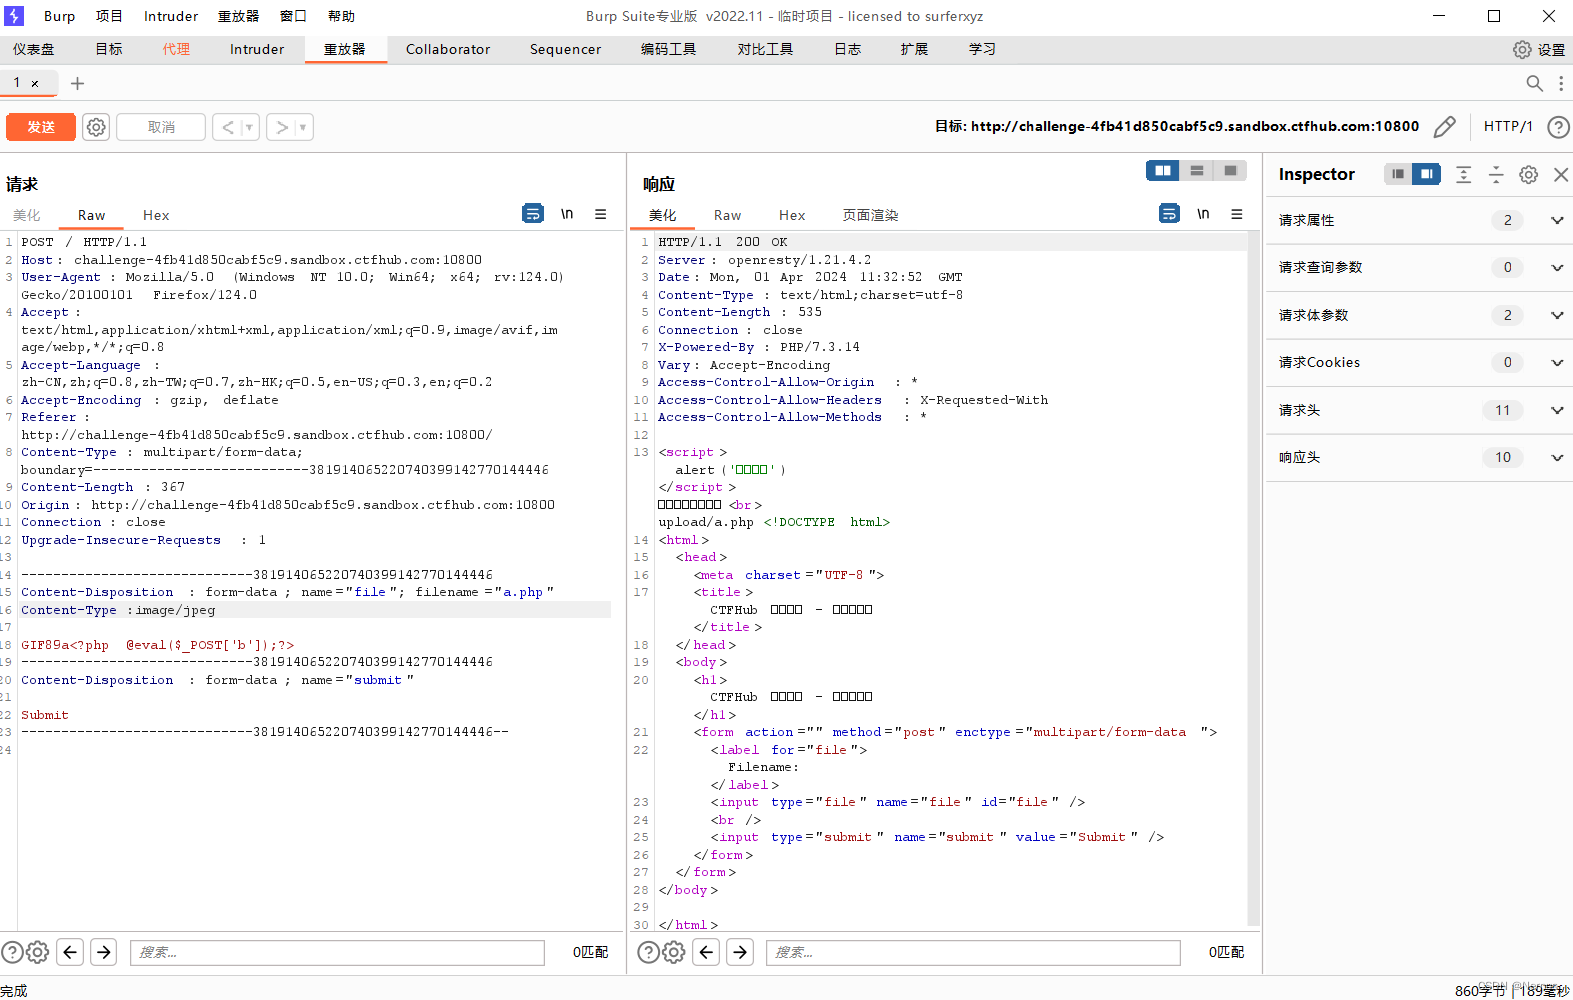Open history dropdown beside the < arrow
1573x1000 pixels.
250,127
